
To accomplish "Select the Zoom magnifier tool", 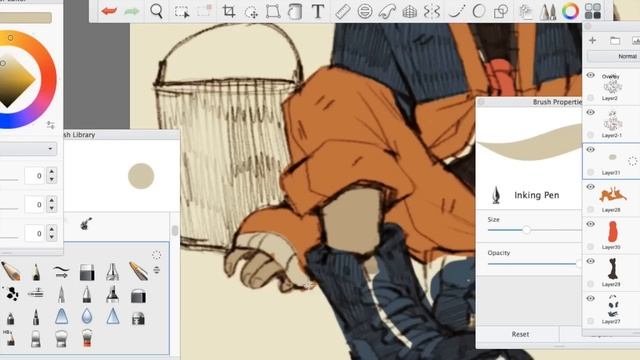I will pos(156,11).
